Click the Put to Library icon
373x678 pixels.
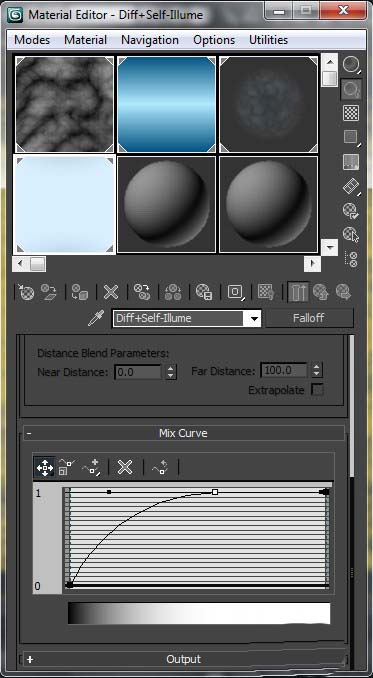(204, 293)
